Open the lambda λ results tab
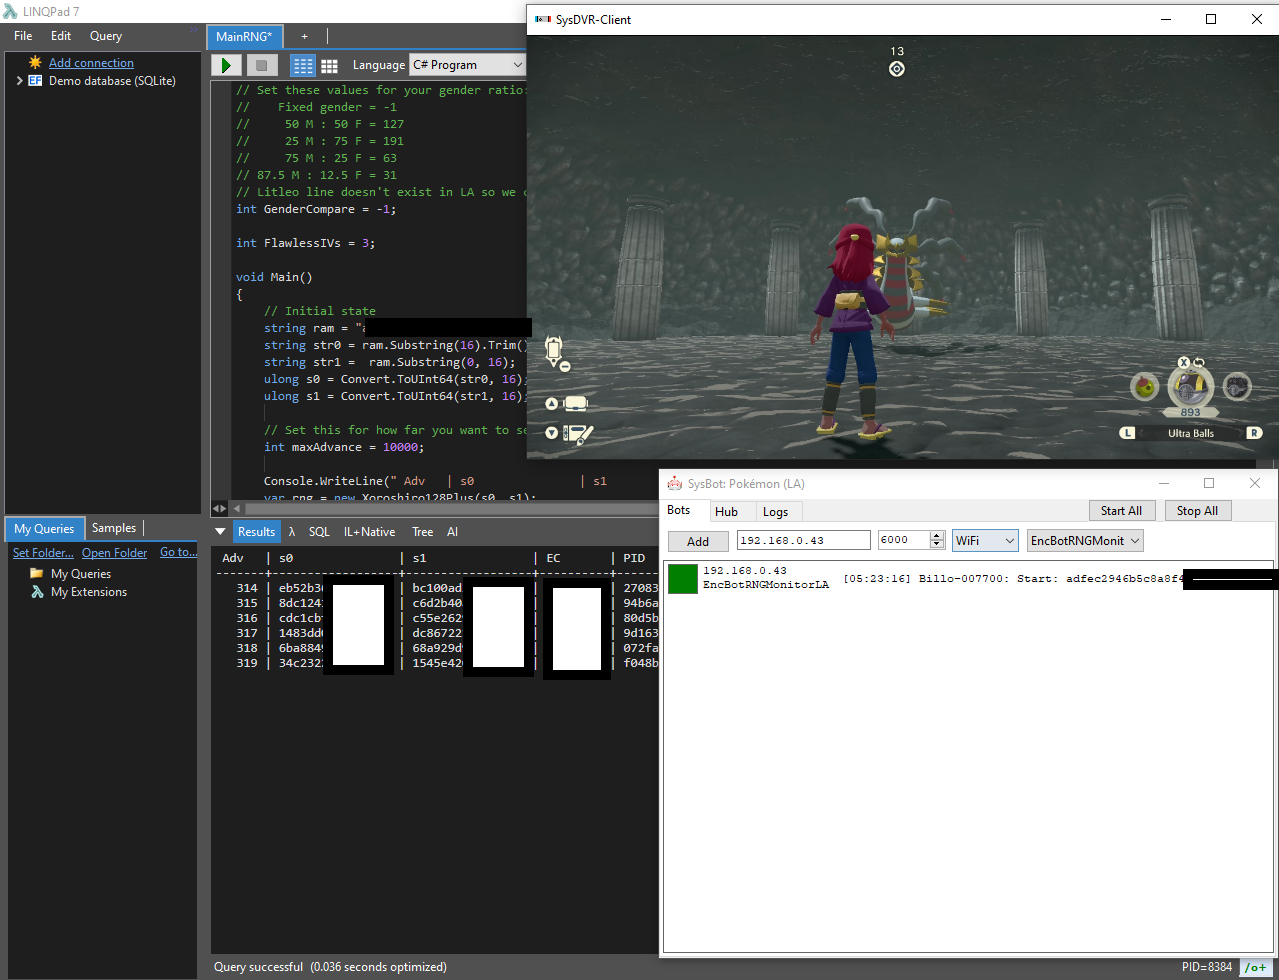The width and height of the screenshot is (1279, 980). [292, 532]
